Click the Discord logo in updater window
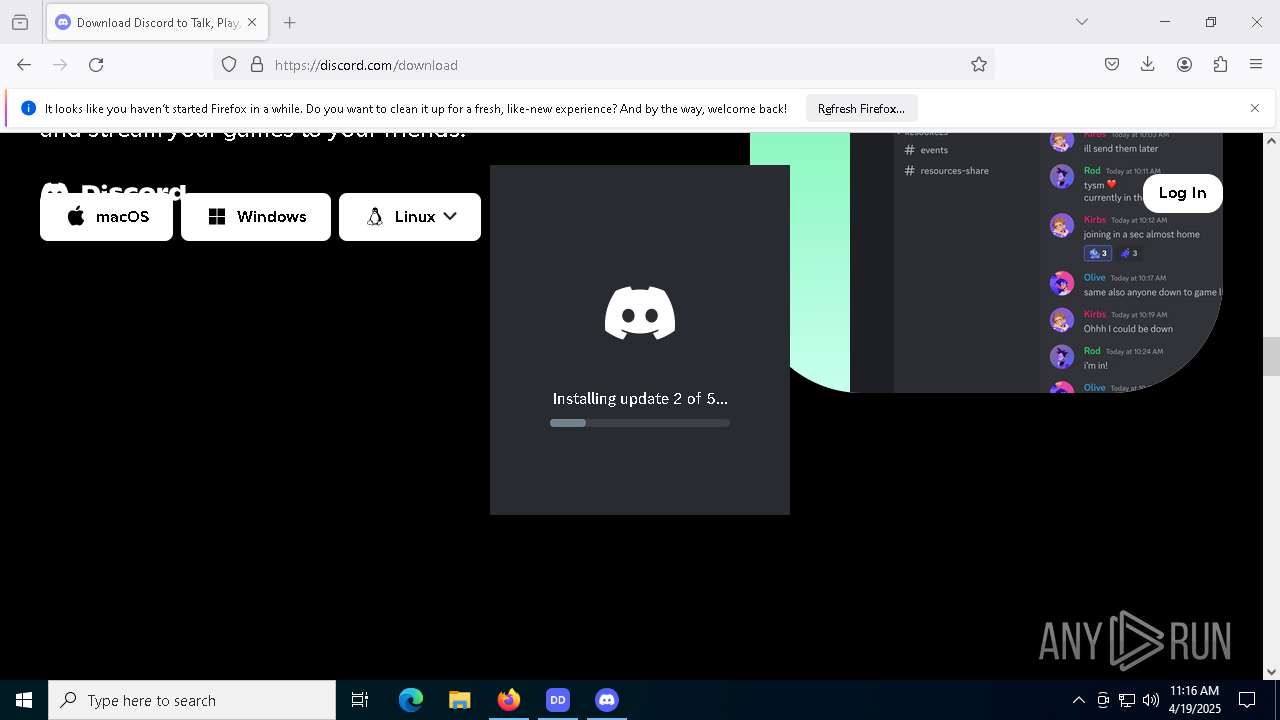 coord(640,313)
